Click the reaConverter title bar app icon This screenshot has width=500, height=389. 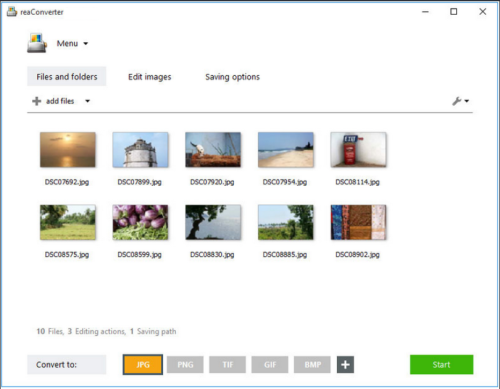coord(12,12)
